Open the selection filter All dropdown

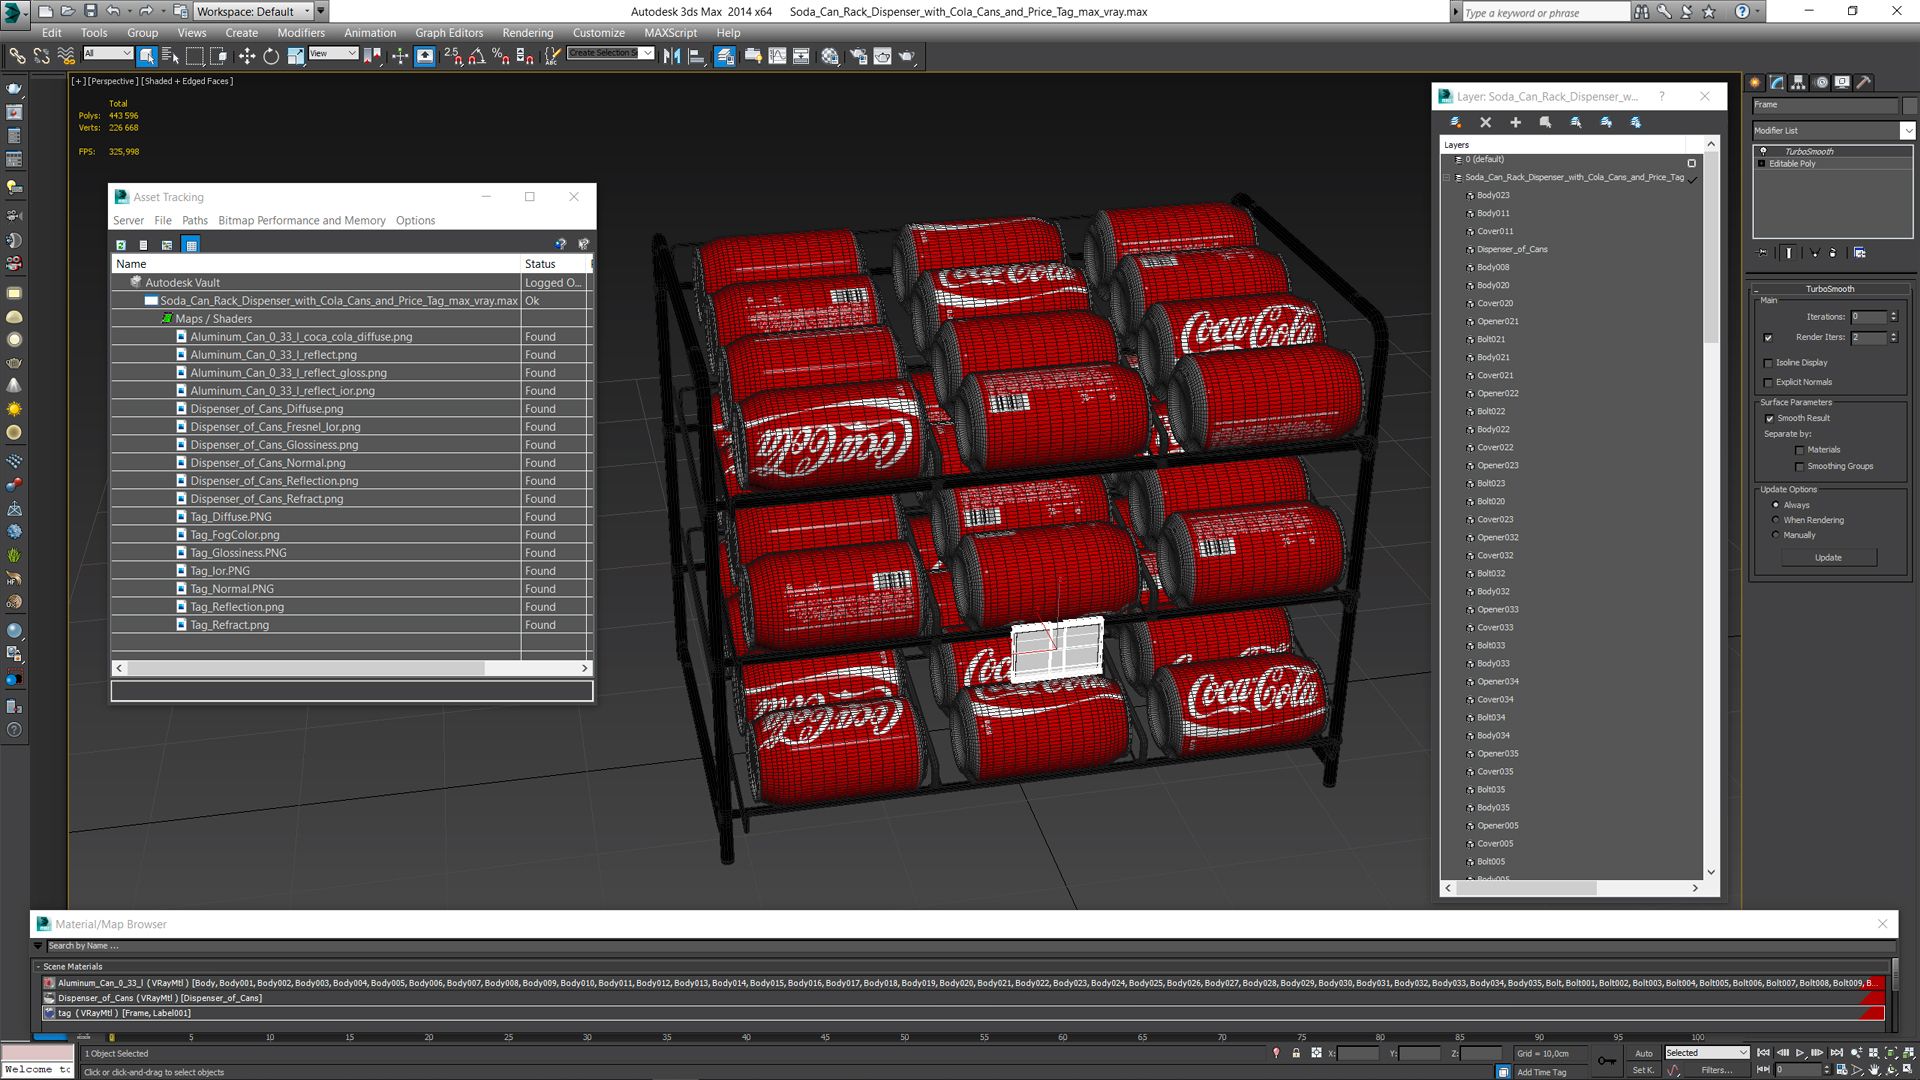tap(107, 53)
